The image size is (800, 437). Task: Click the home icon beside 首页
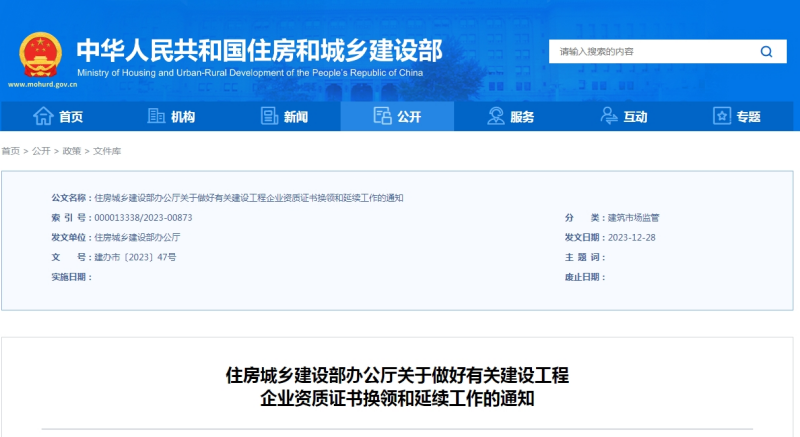coord(43,117)
